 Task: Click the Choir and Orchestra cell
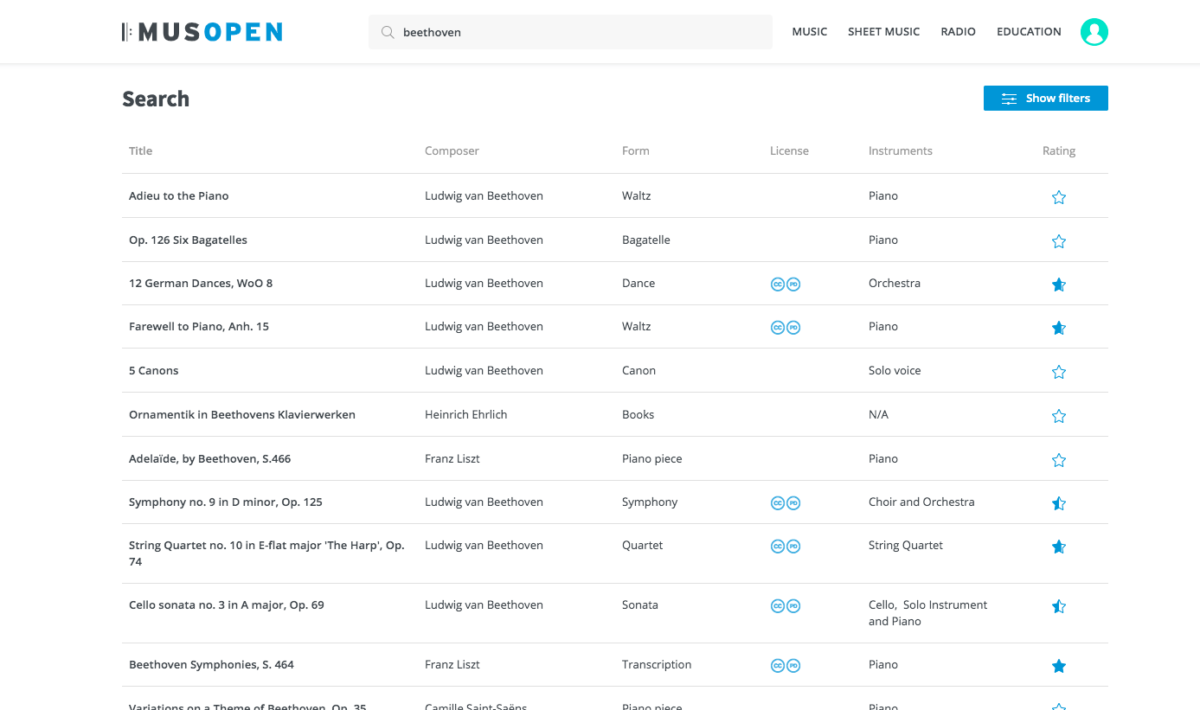[922, 502]
